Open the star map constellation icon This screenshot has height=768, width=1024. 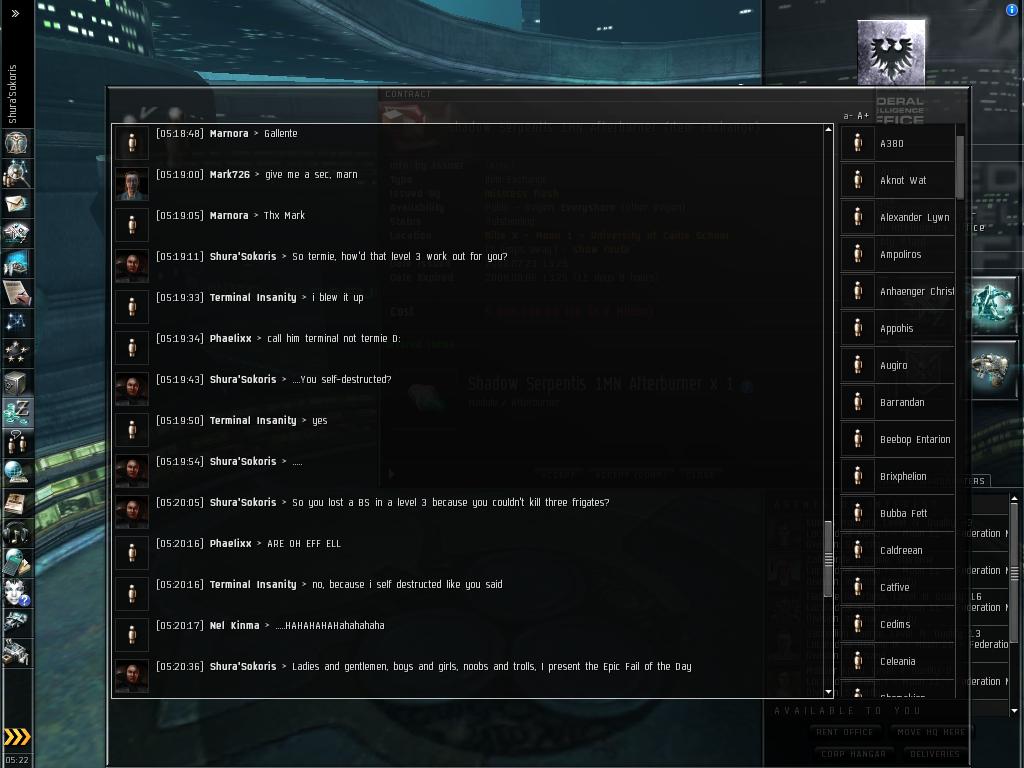pyautogui.click(x=16, y=322)
